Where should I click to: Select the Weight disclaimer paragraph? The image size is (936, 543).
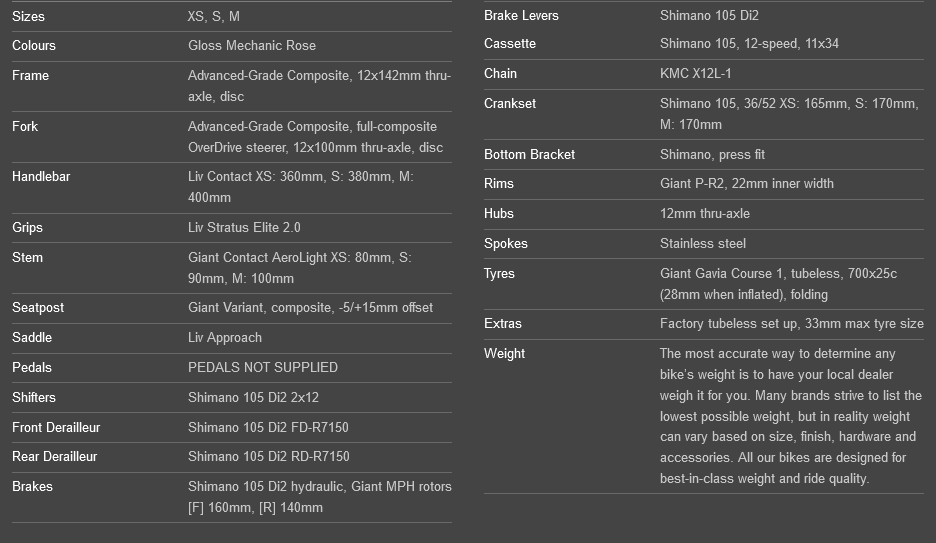[x=791, y=416]
